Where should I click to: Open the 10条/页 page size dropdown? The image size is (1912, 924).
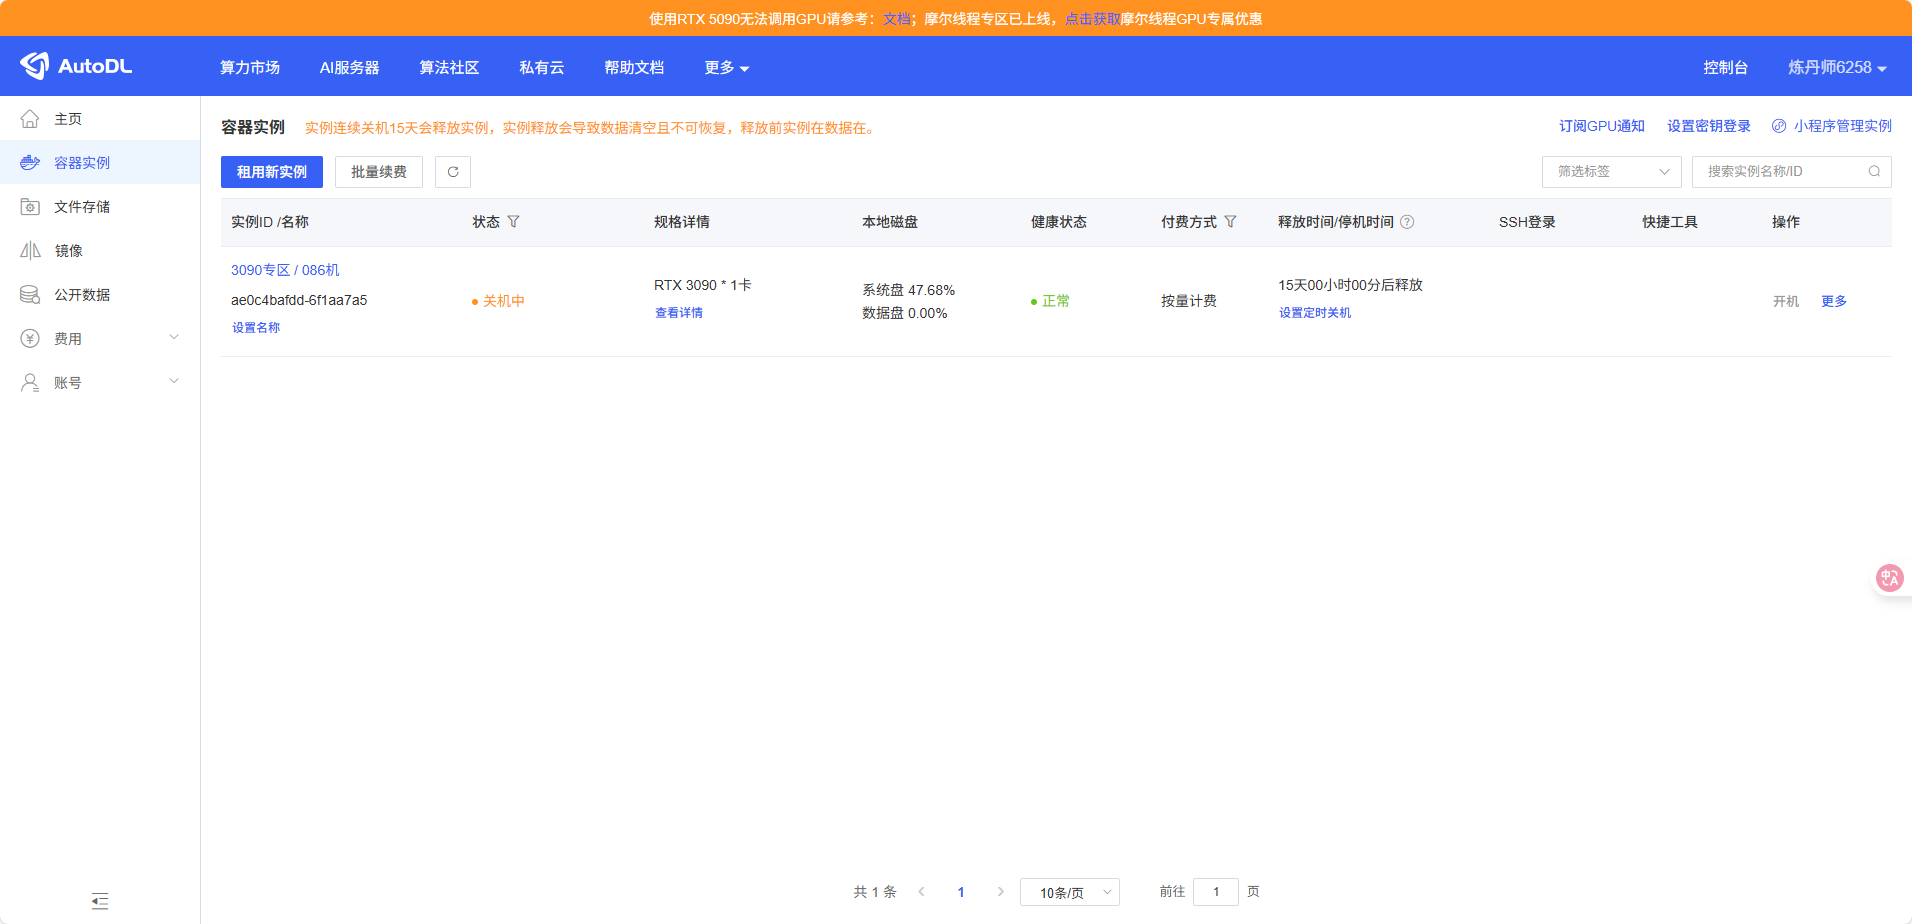1069,892
